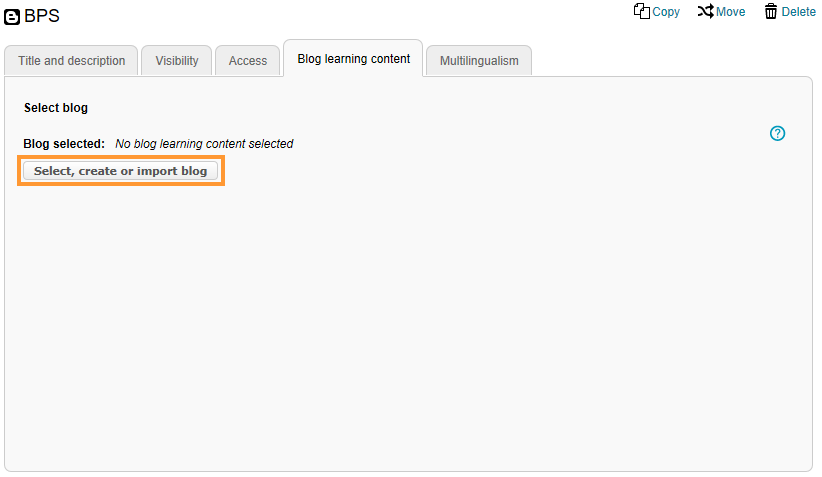Click the blog icon beside BPS title
The height and width of the screenshot is (477, 822).
pyautogui.click(x=13, y=17)
